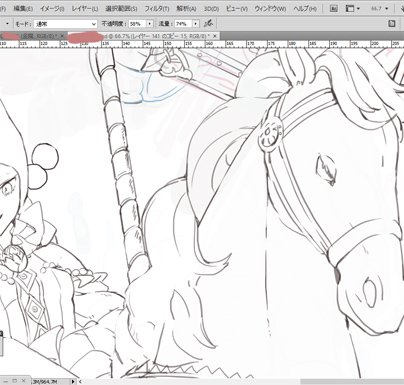Image resolution: width=404 pixels, height=385 pixels.
Task: Open the 3D menu
Action: (x=211, y=9)
